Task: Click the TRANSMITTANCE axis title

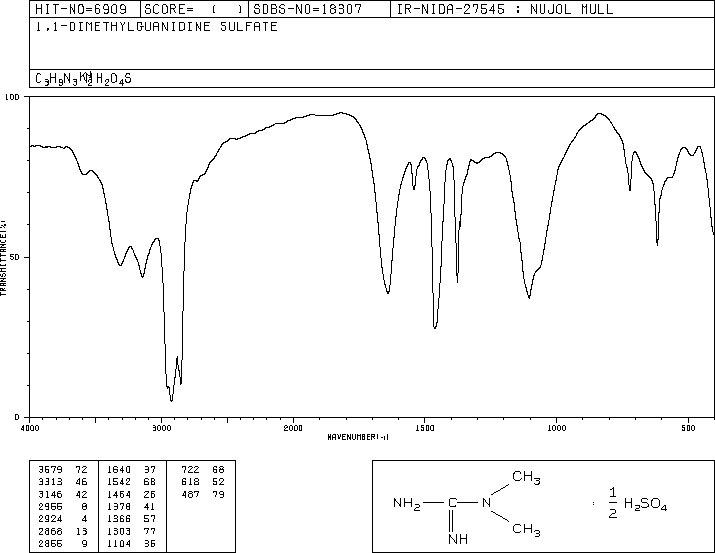Action: point(3,258)
